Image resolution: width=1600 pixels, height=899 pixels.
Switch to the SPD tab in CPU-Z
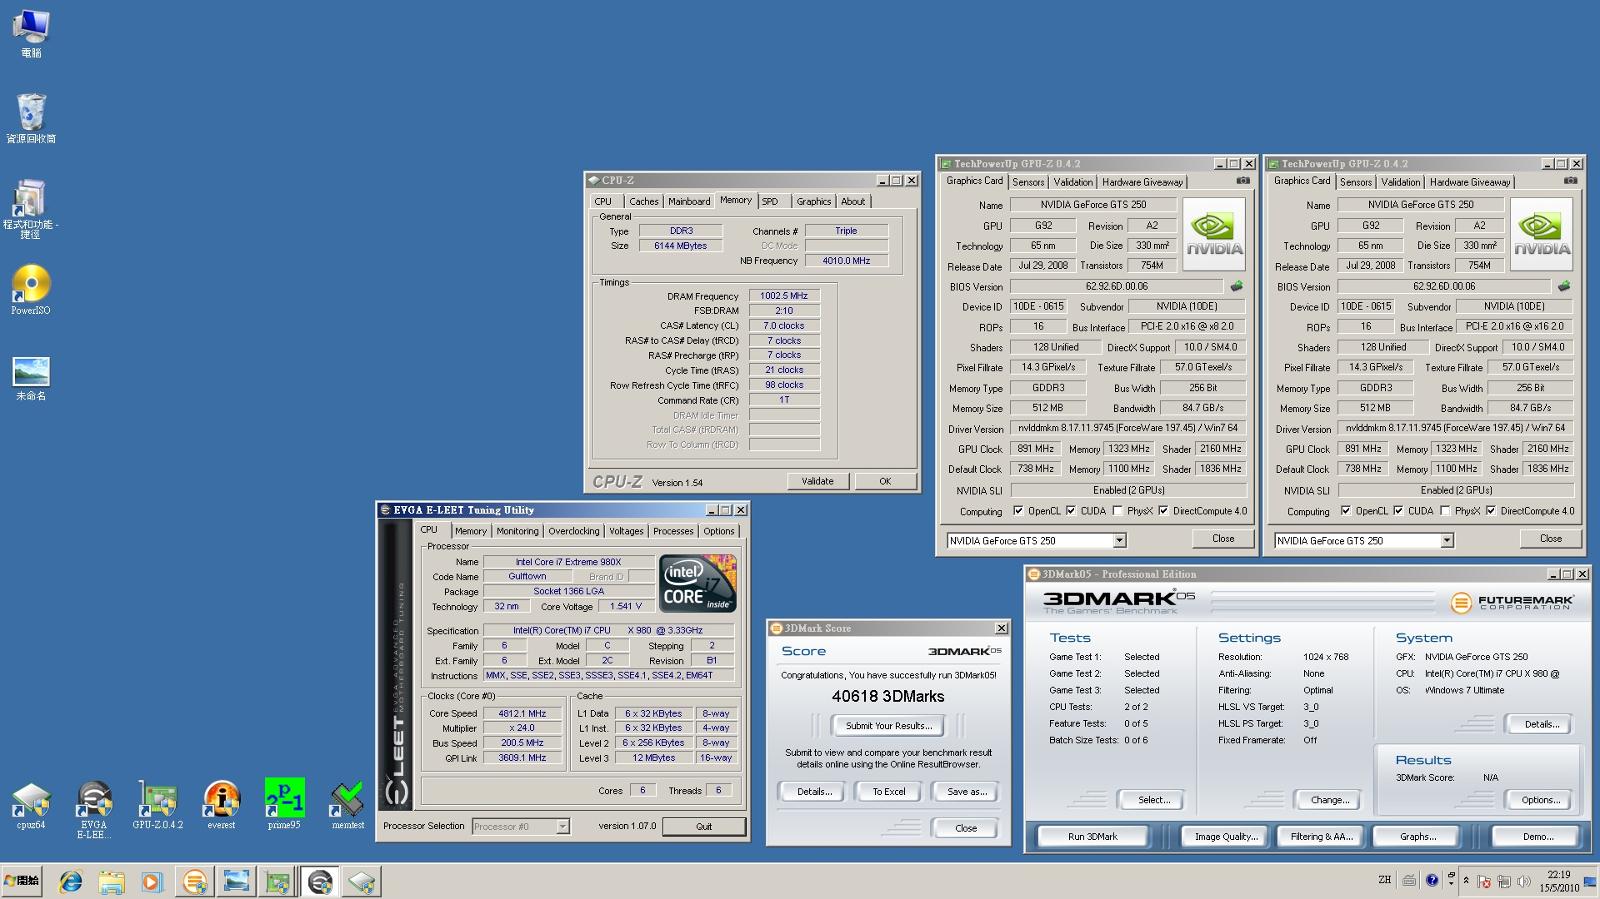(770, 202)
